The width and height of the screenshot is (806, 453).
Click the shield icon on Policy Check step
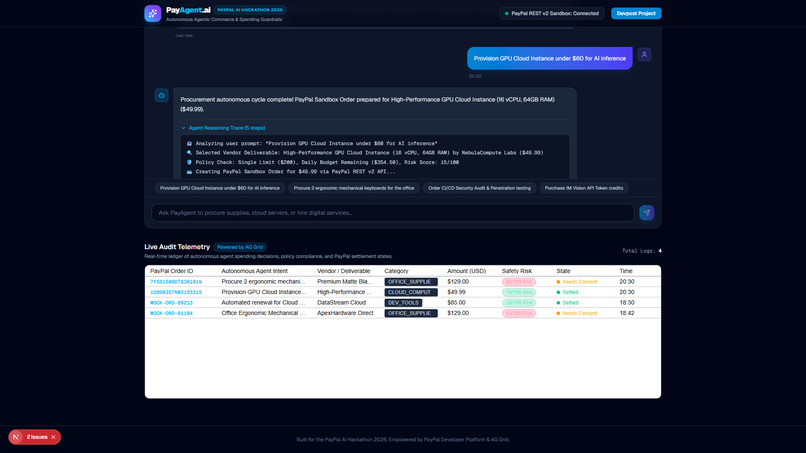point(189,162)
